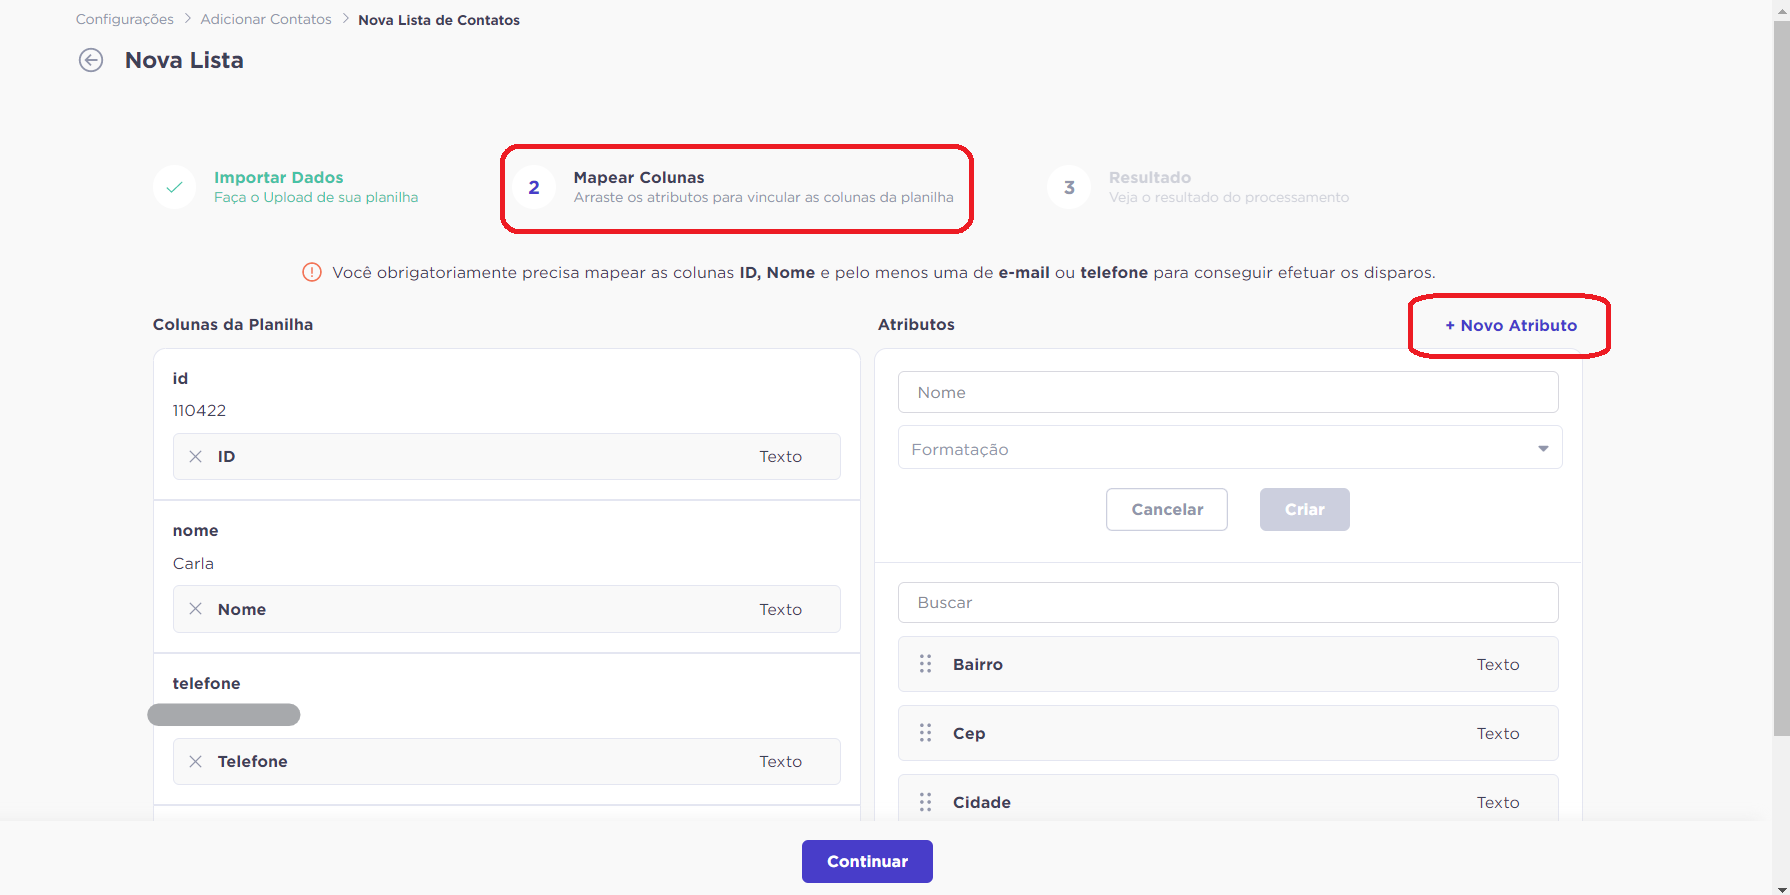1790x895 pixels.
Task: Focus the Nome attribute input field
Action: point(1228,392)
